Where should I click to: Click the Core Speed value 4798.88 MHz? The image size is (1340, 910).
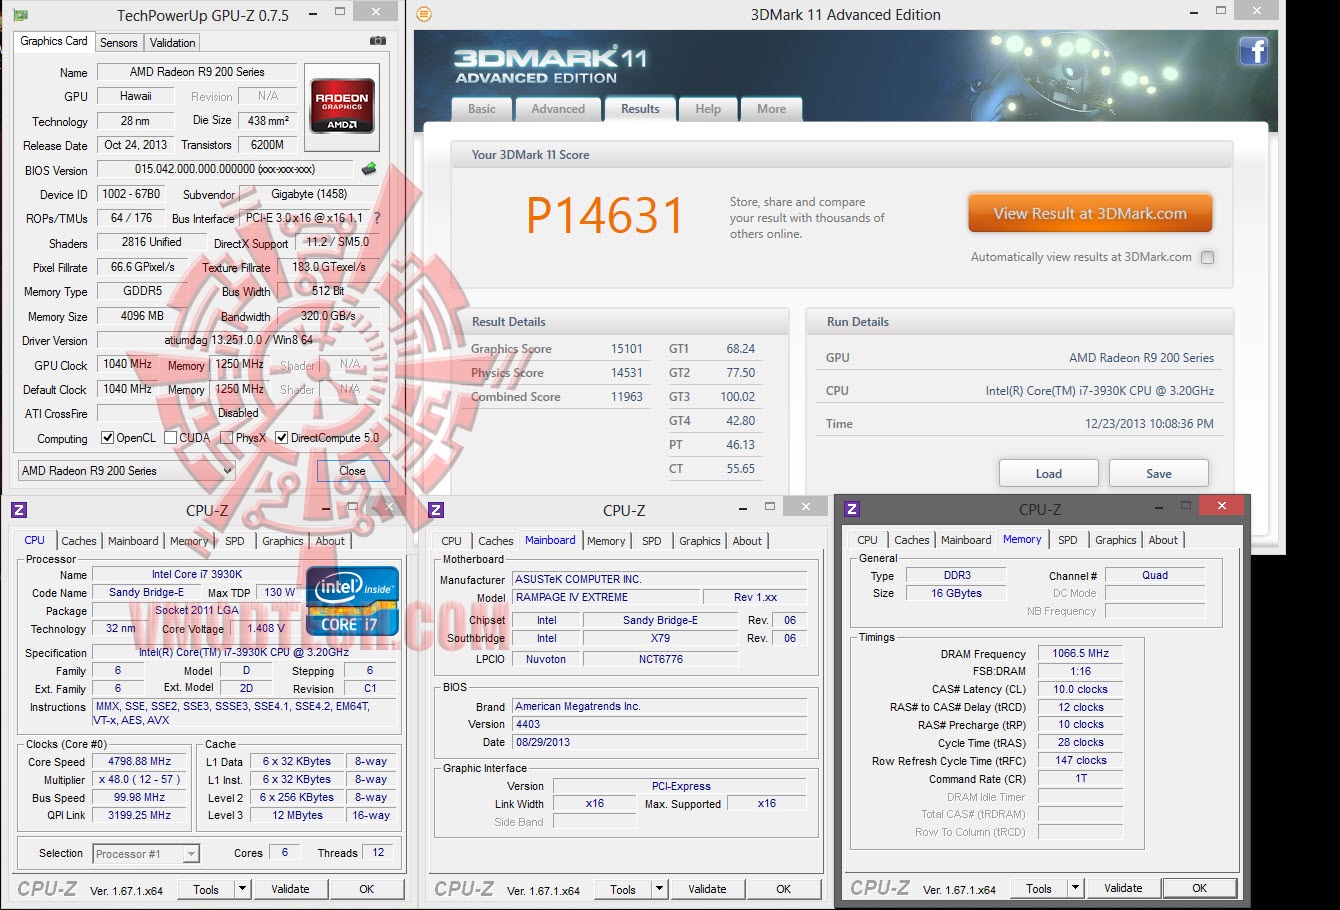(x=140, y=762)
